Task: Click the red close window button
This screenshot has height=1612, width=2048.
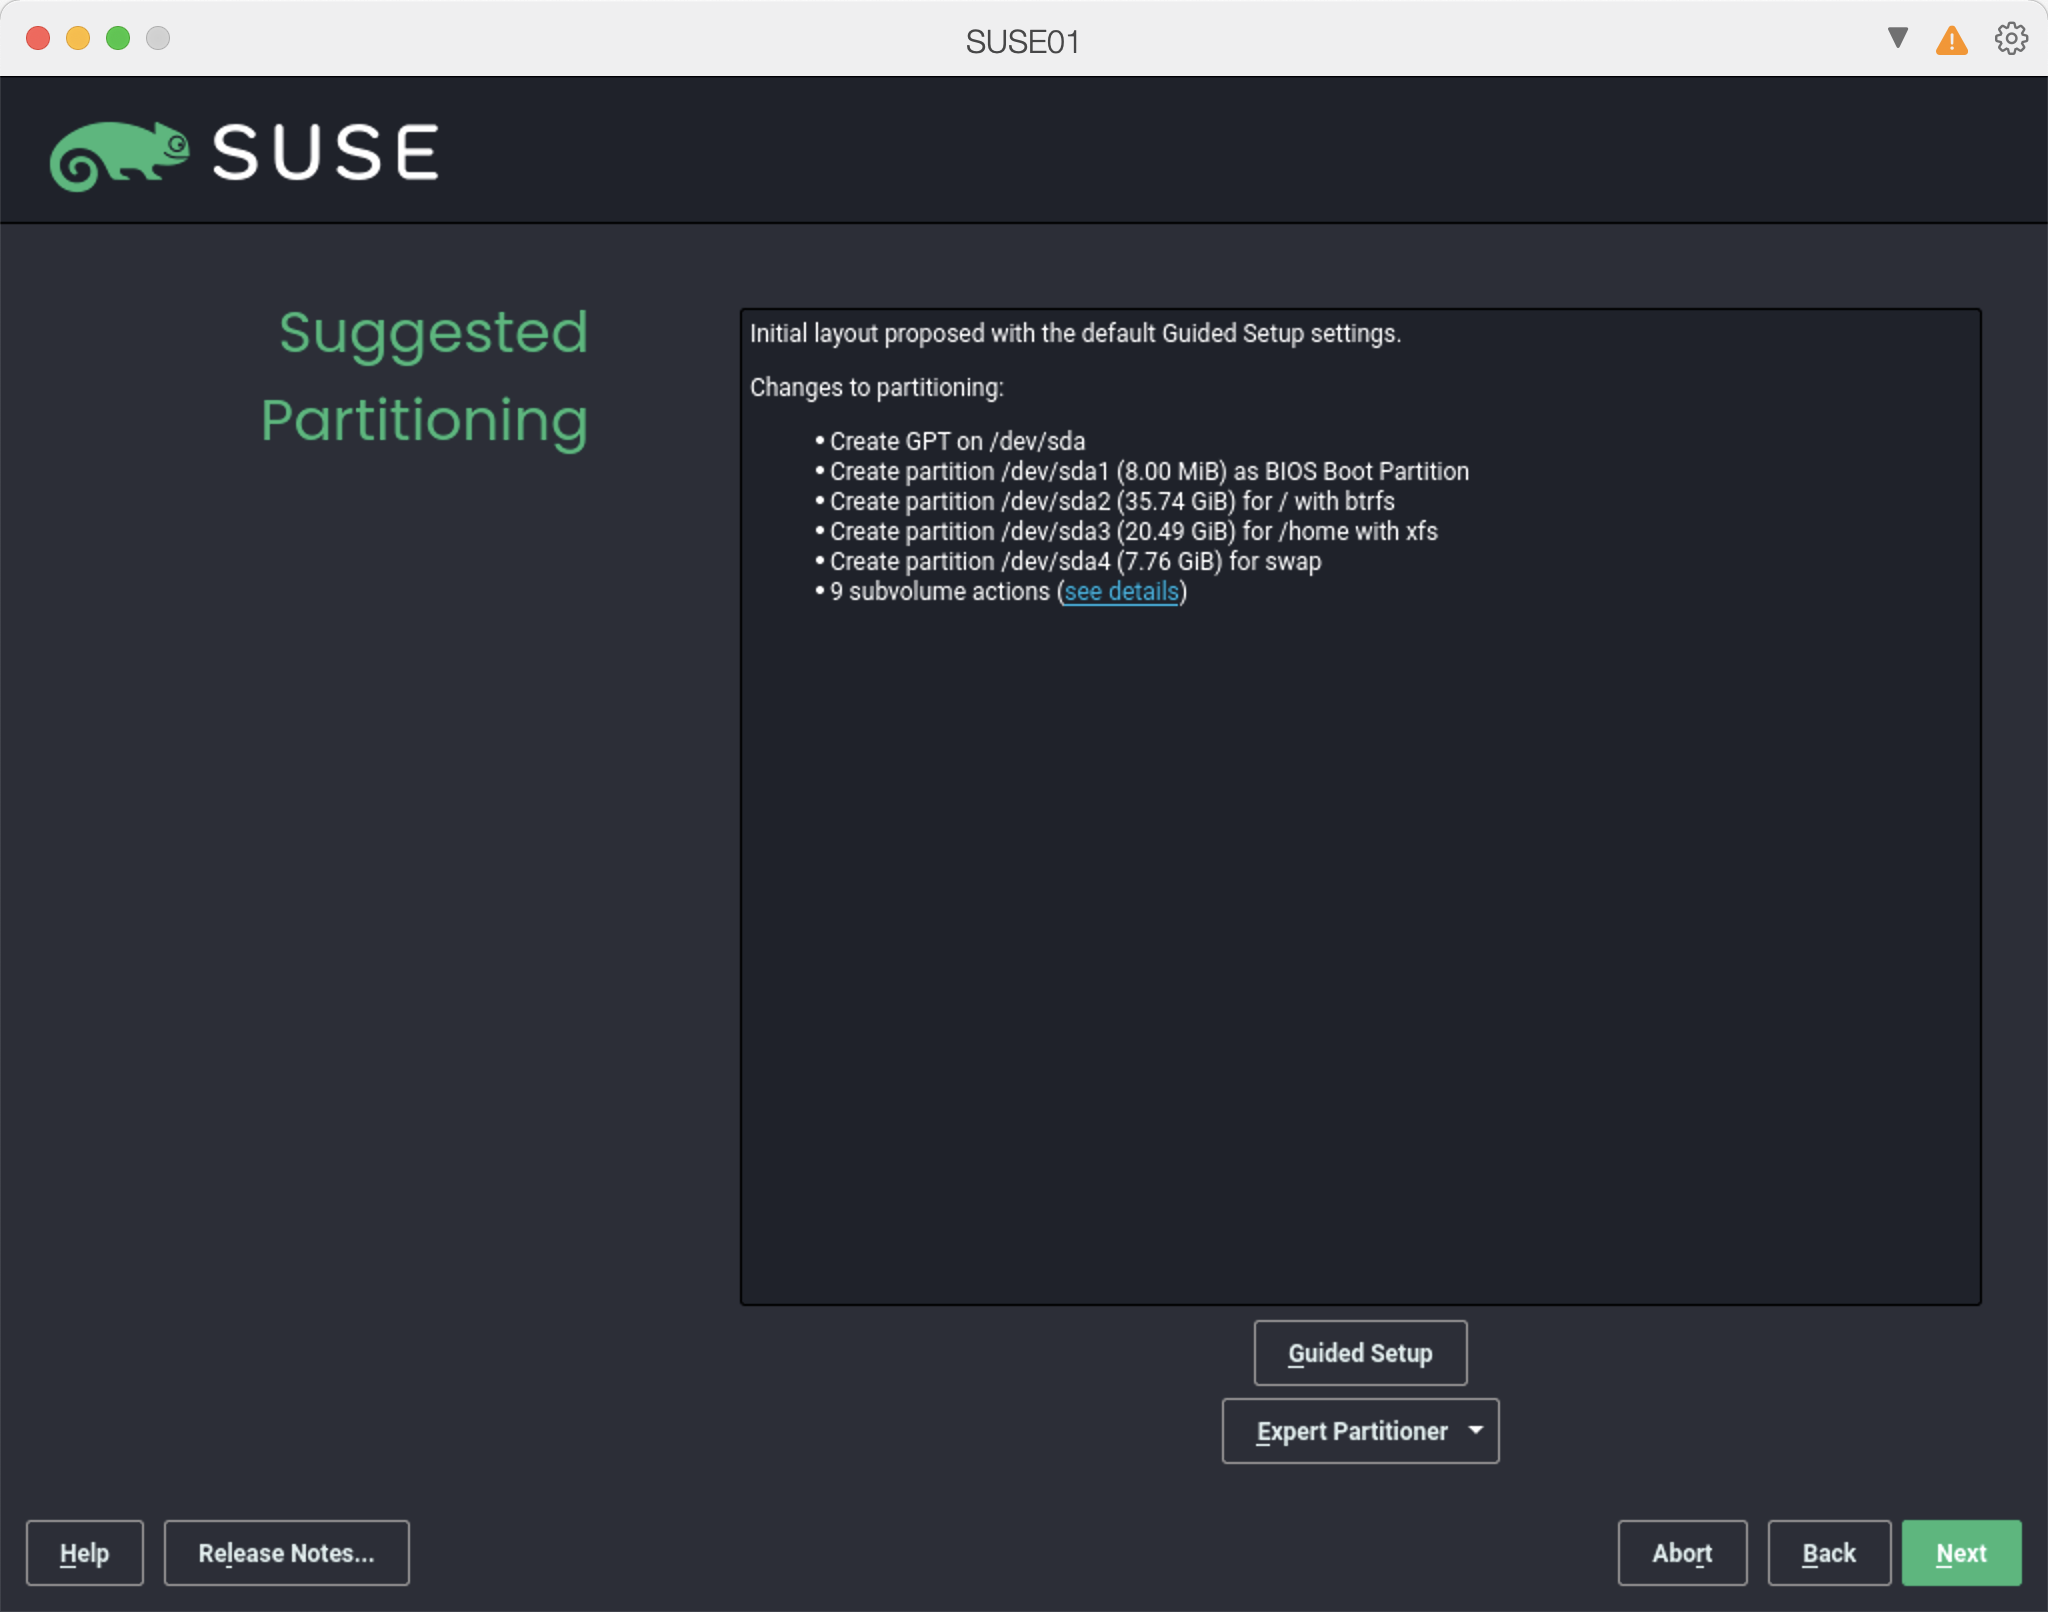Action: click(38, 38)
